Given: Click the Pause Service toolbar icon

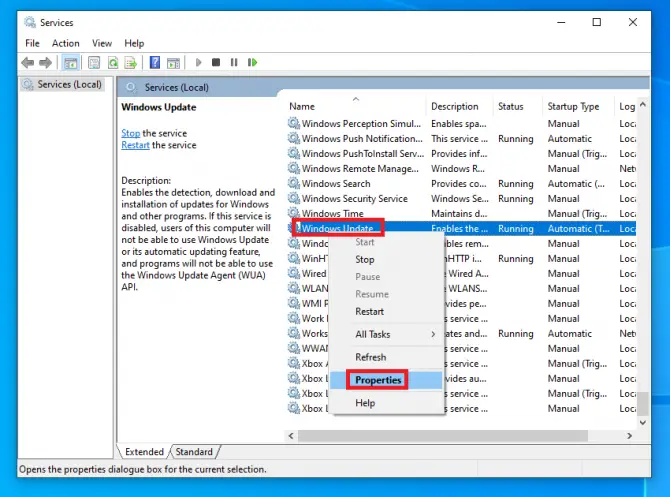Looking at the screenshot, I should click(234, 63).
